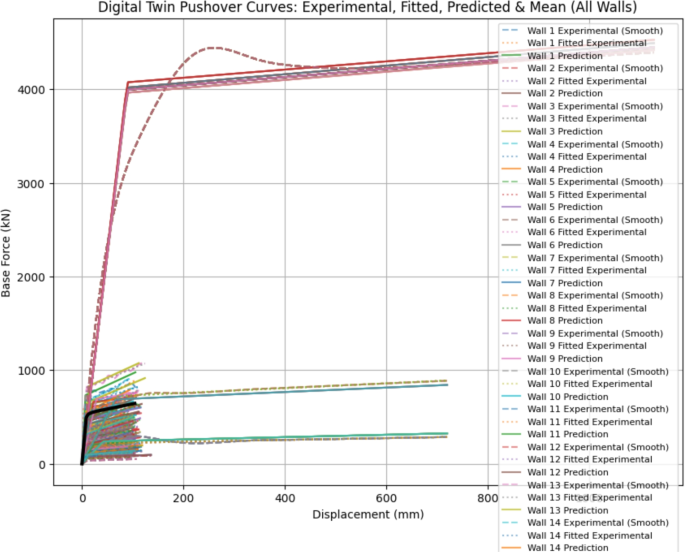Click the '400' tick on the x-axis
The image size is (685, 552).
point(285,498)
